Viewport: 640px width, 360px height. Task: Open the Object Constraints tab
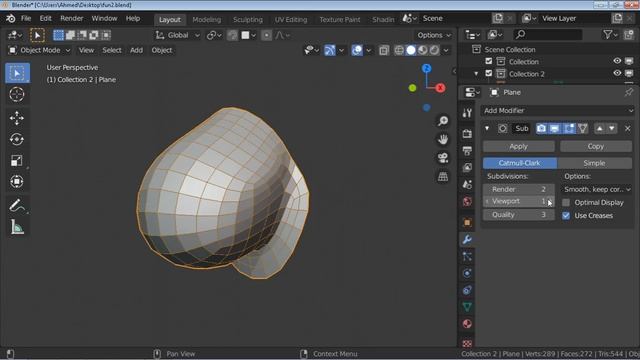point(467,290)
